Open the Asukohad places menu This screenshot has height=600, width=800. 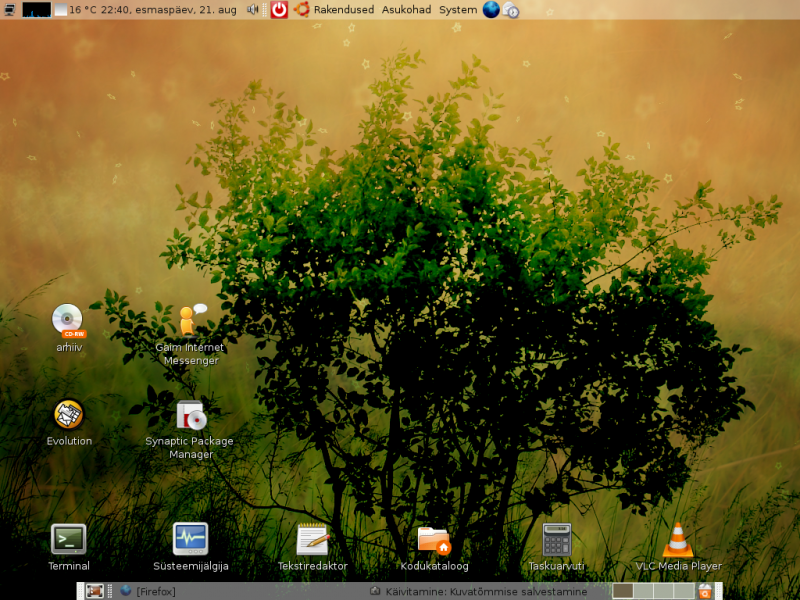tap(406, 10)
